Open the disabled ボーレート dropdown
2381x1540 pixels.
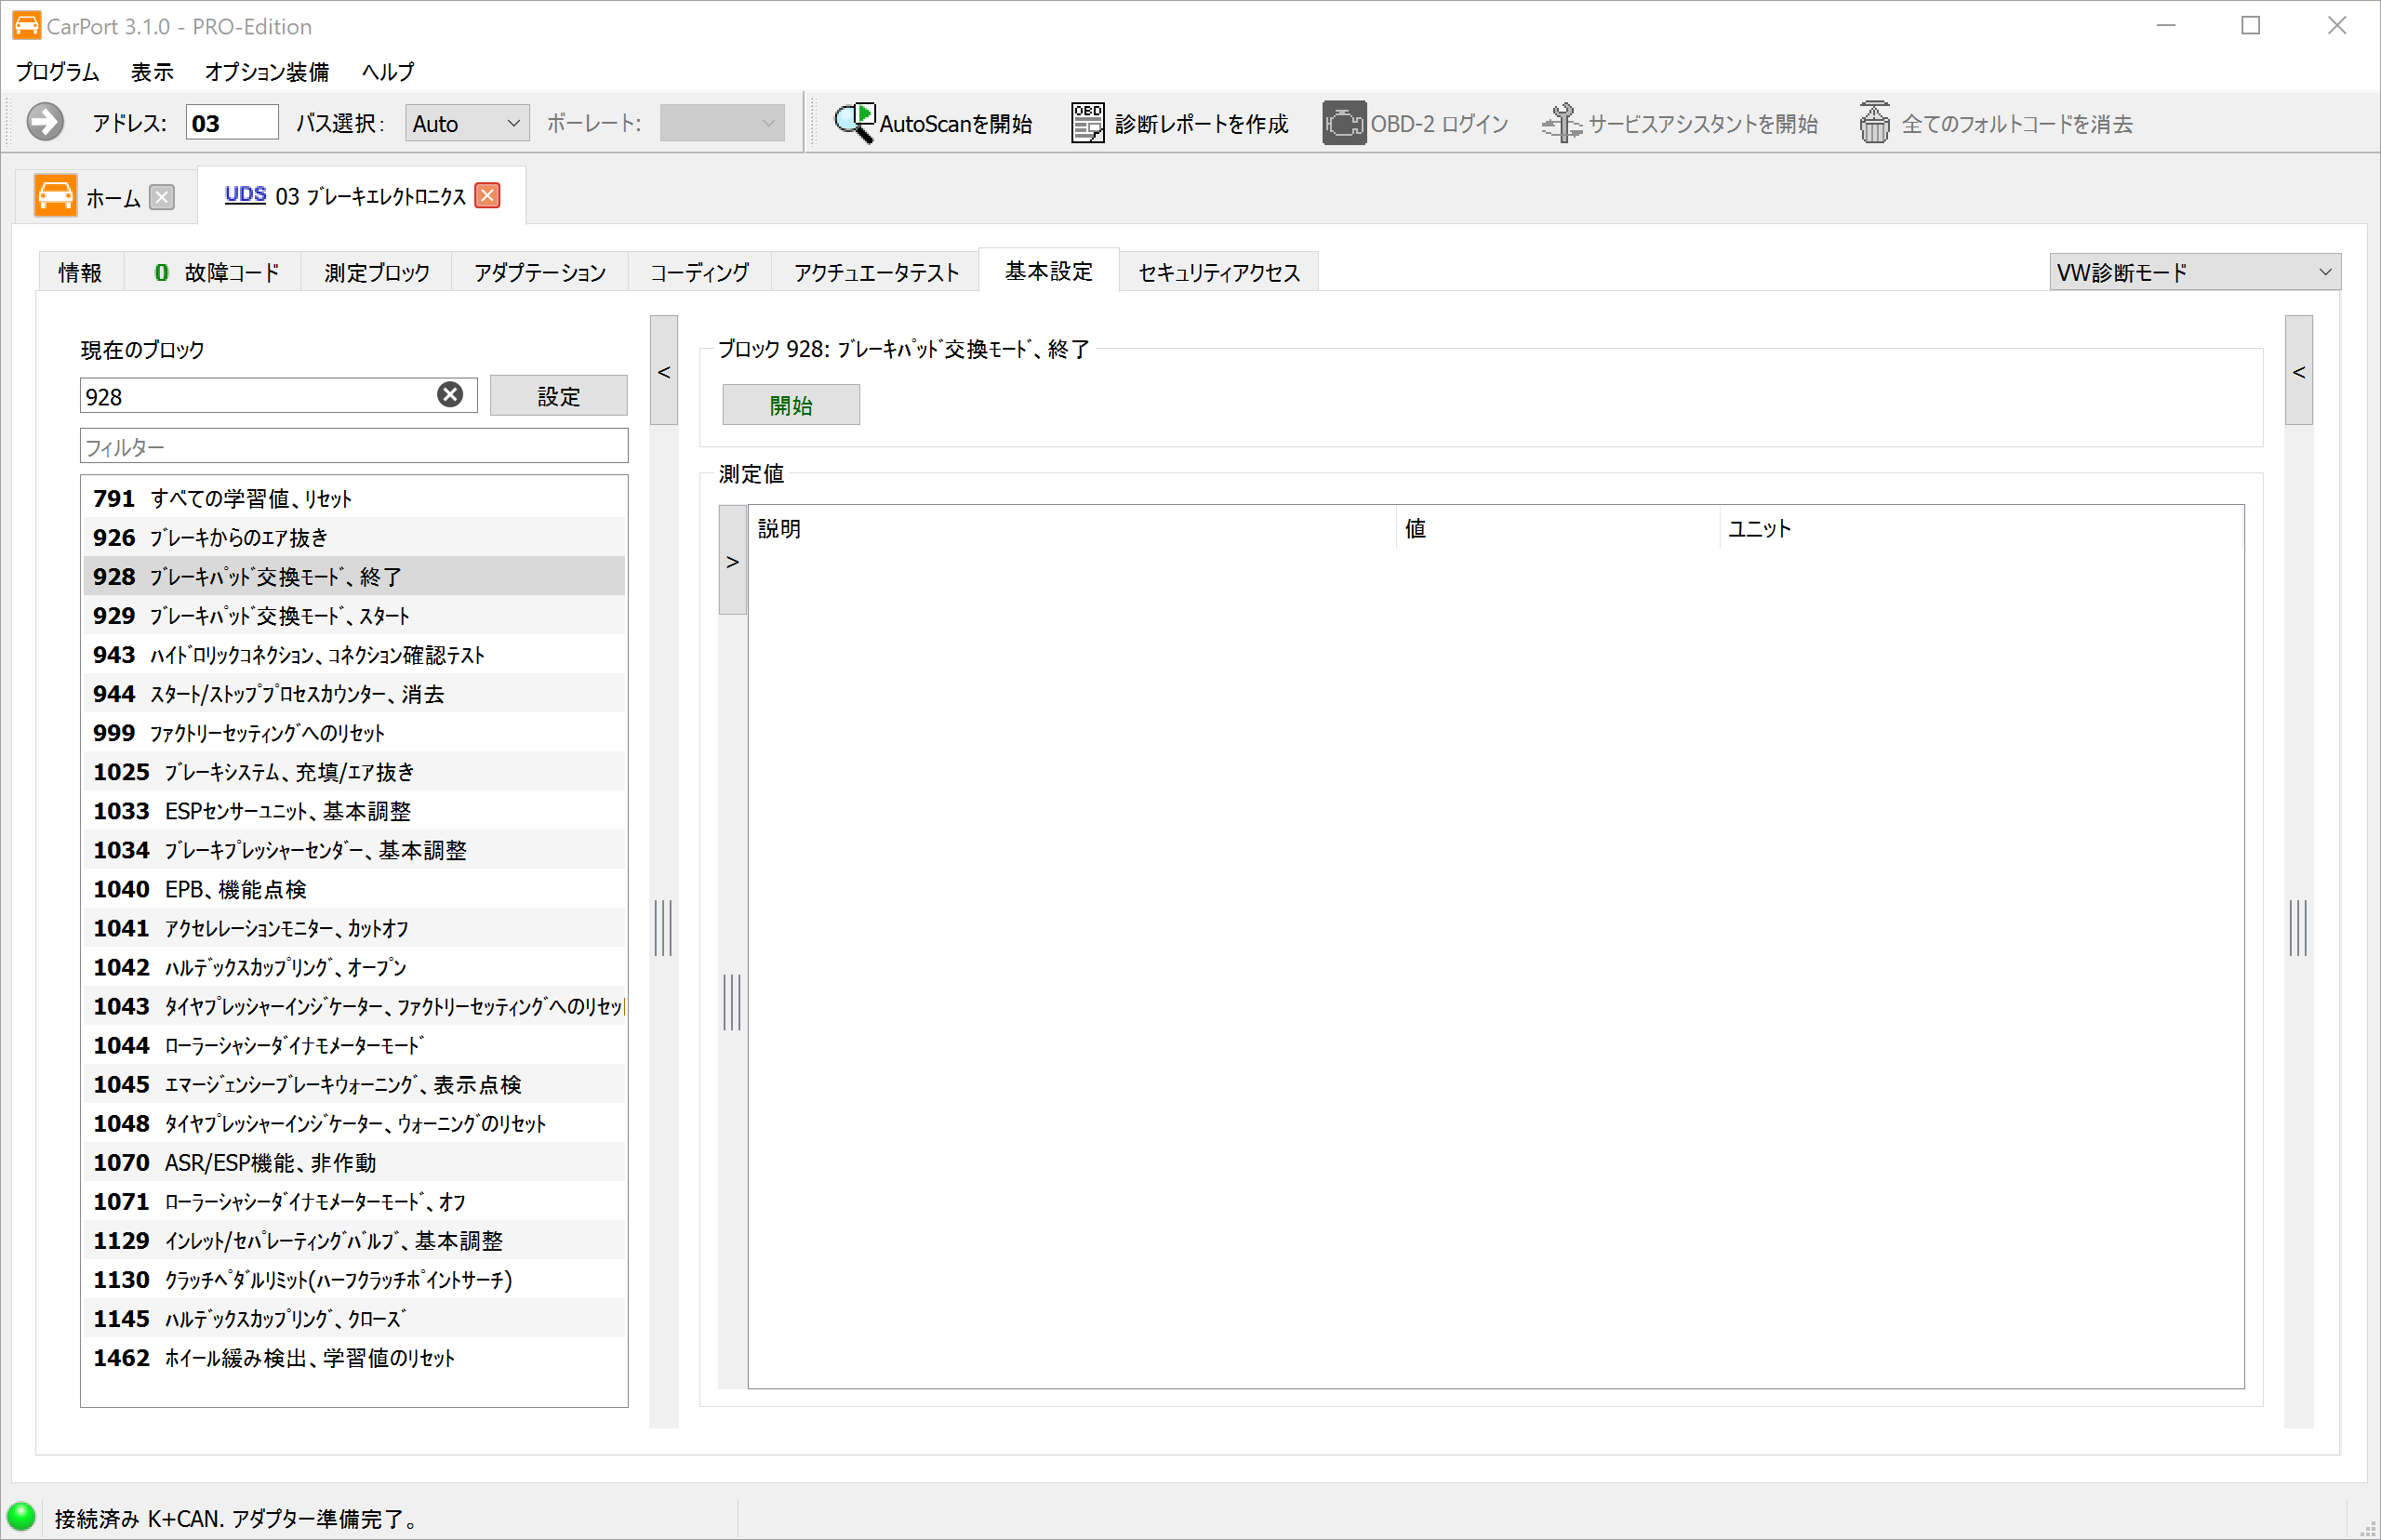click(x=722, y=123)
